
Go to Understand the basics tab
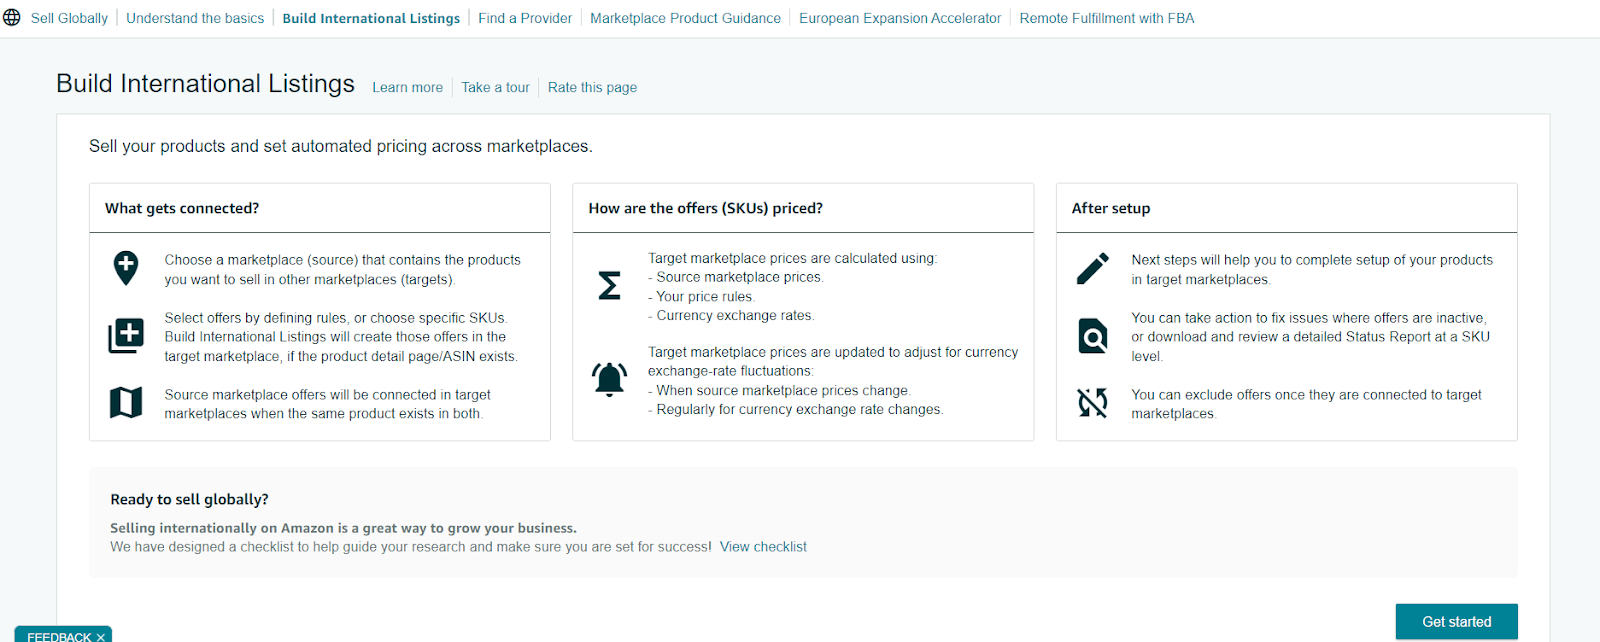tap(195, 18)
